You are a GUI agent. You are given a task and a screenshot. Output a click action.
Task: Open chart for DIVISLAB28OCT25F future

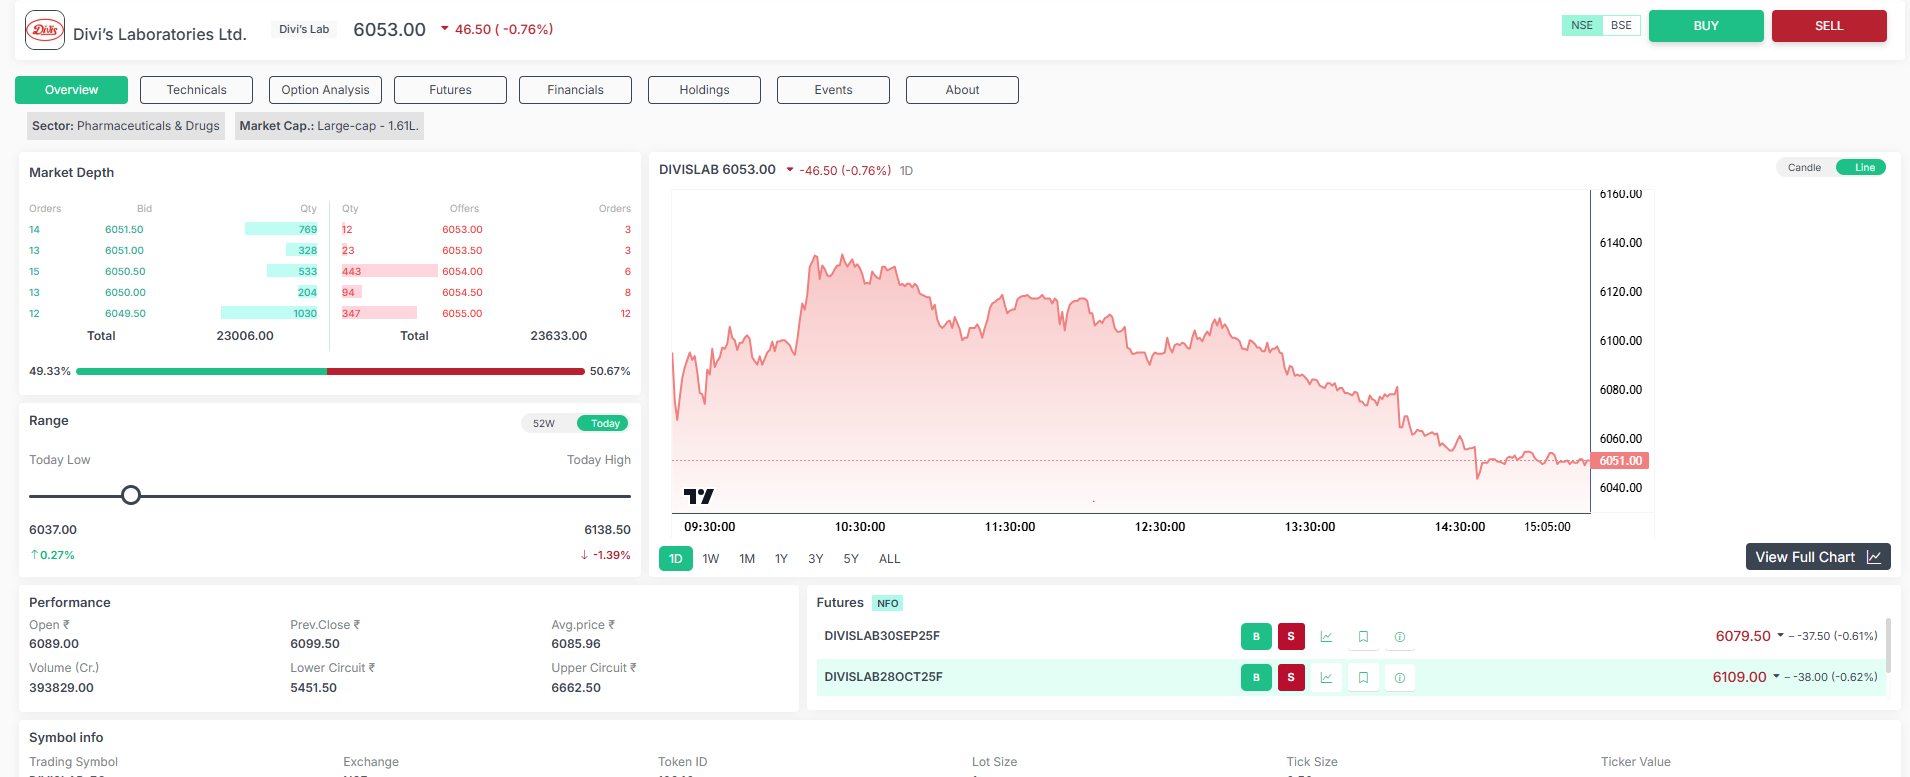pos(1326,678)
